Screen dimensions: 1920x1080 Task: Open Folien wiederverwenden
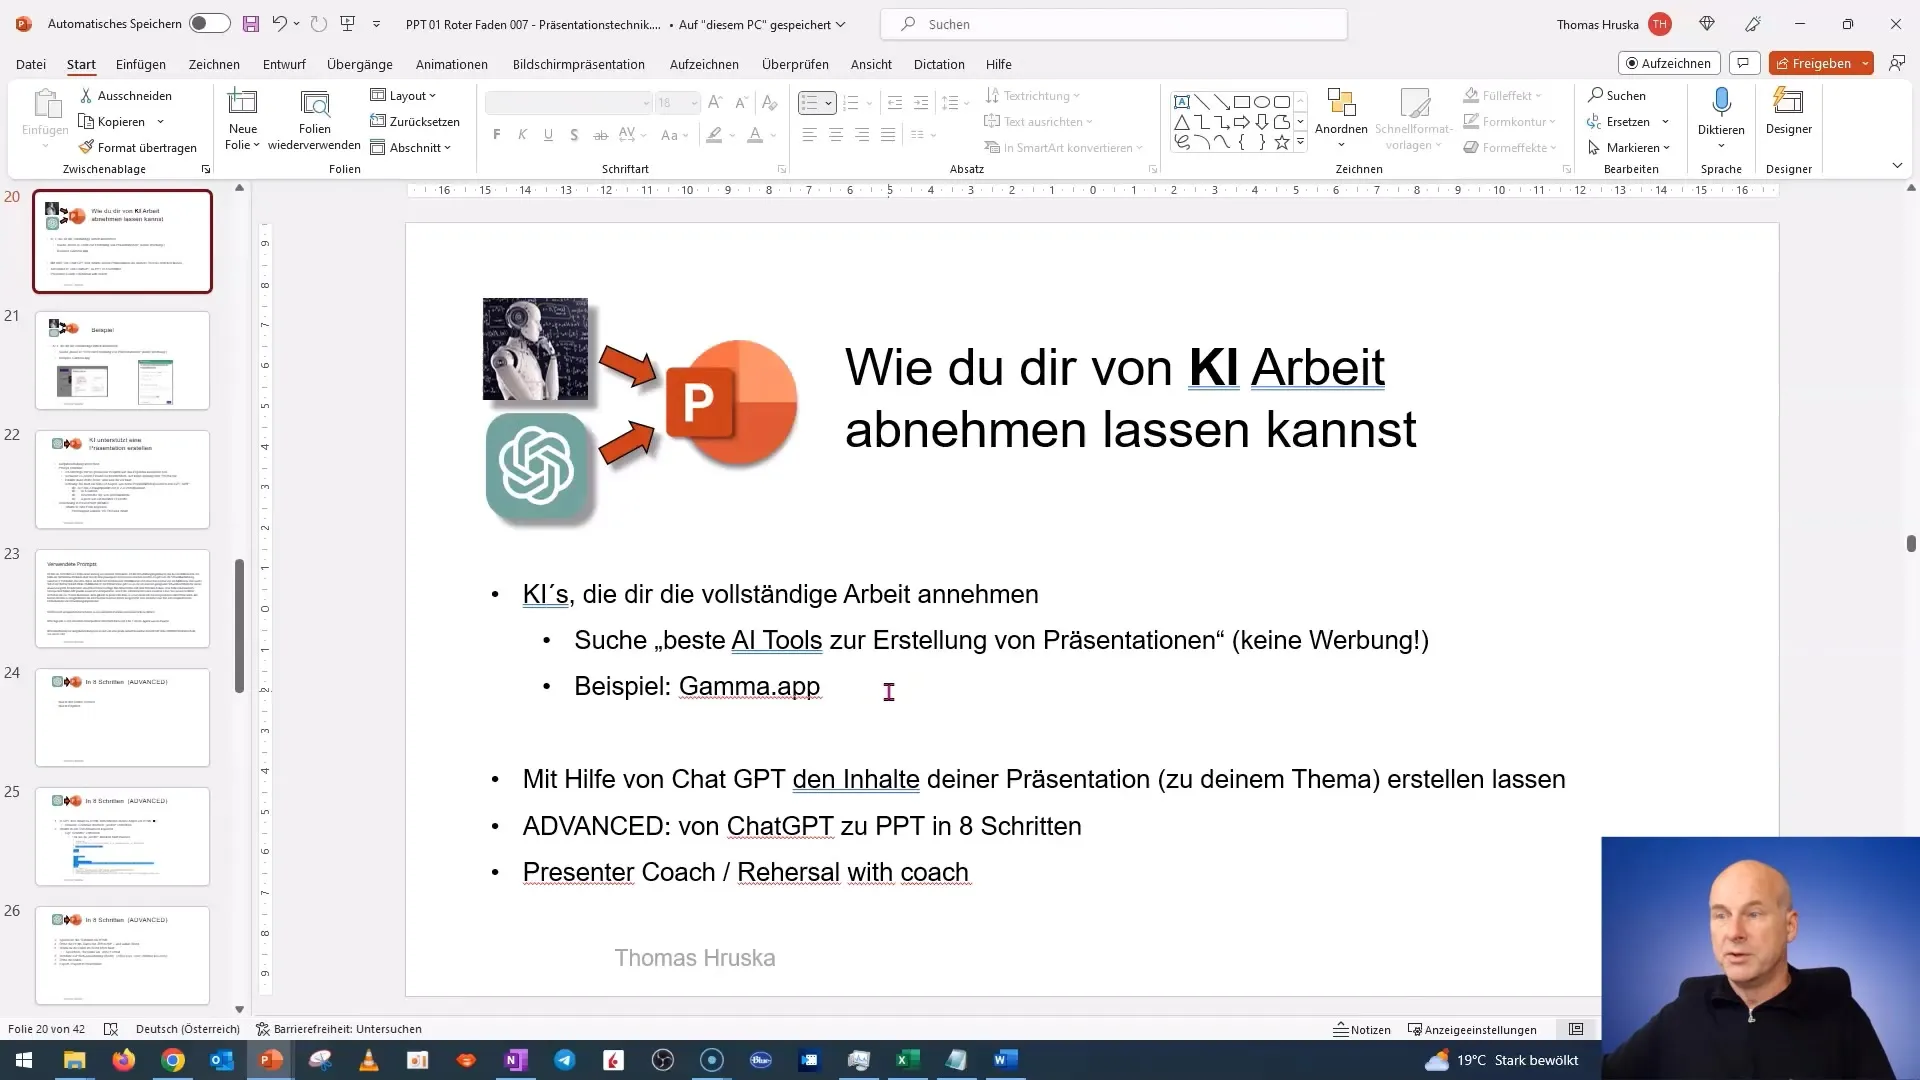315,120
